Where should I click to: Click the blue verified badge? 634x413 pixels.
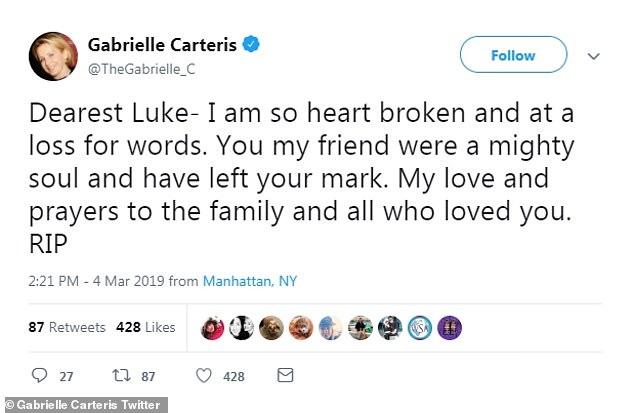(x=255, y=44)
